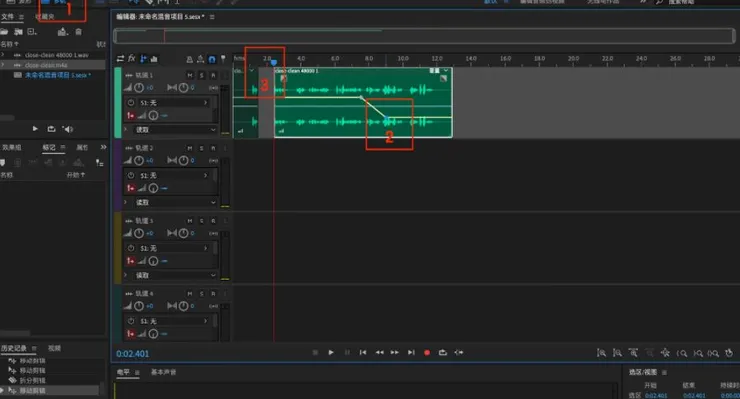Click the blue playhead marker on the ruler

(x=274, y=62)
